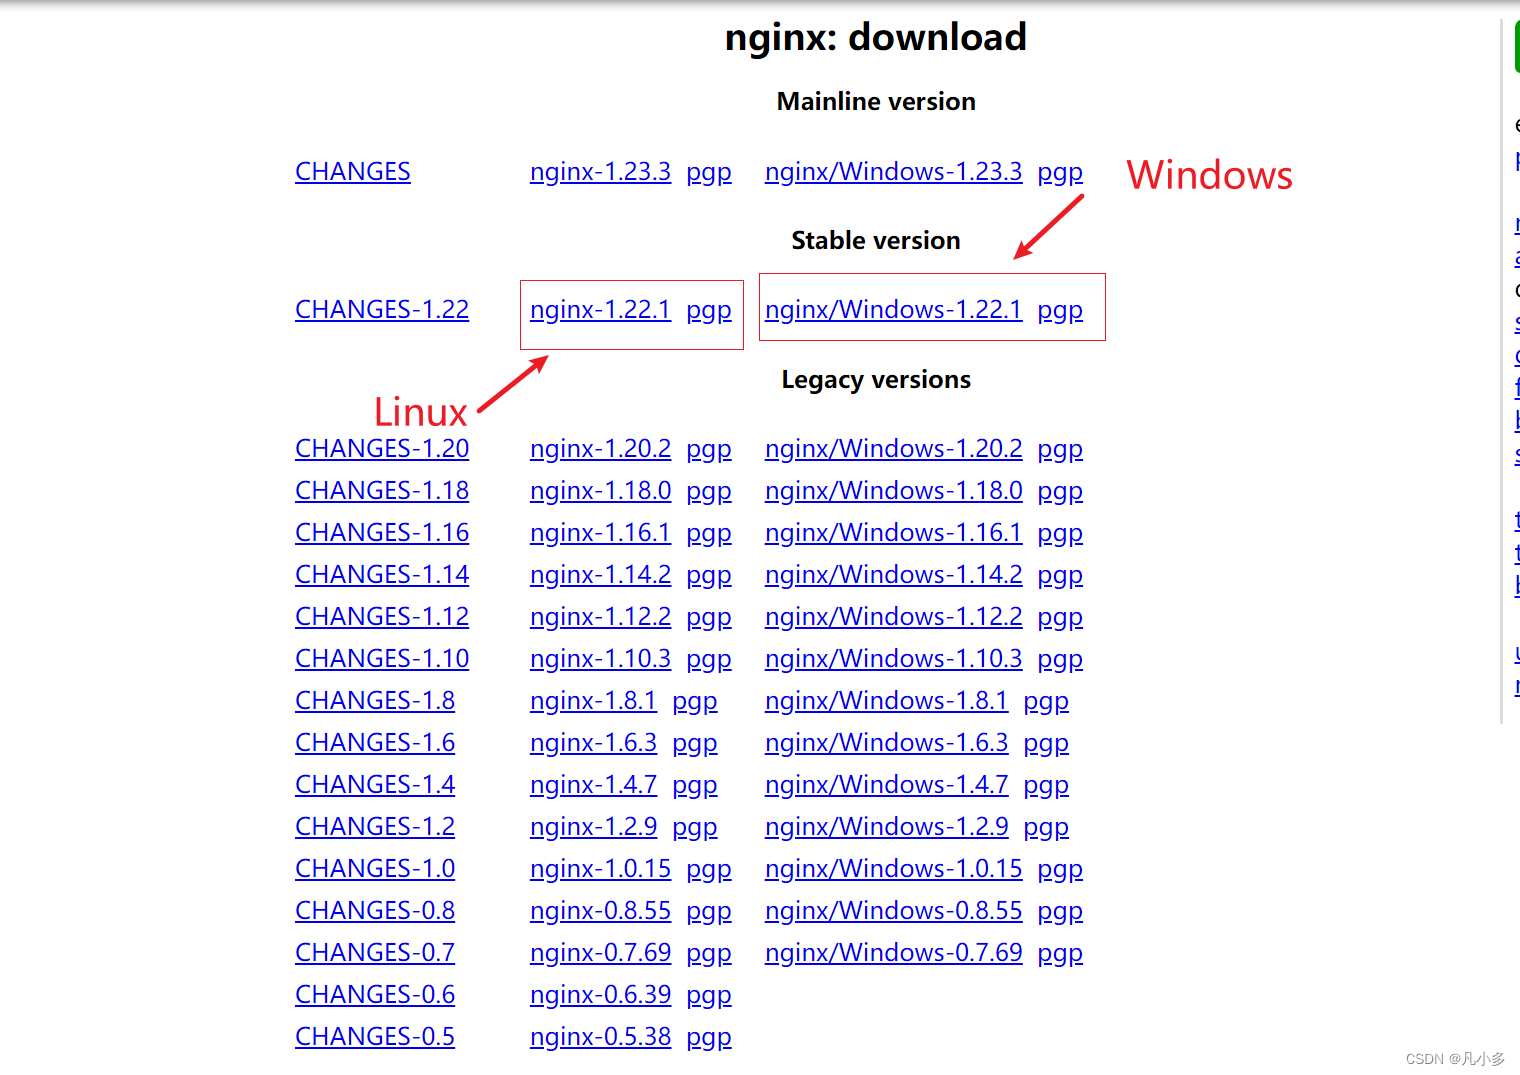1520x1075 pixels.
Task: Open pgp signature for nginx-1.22.1
Action: click(x=709, y=310)
